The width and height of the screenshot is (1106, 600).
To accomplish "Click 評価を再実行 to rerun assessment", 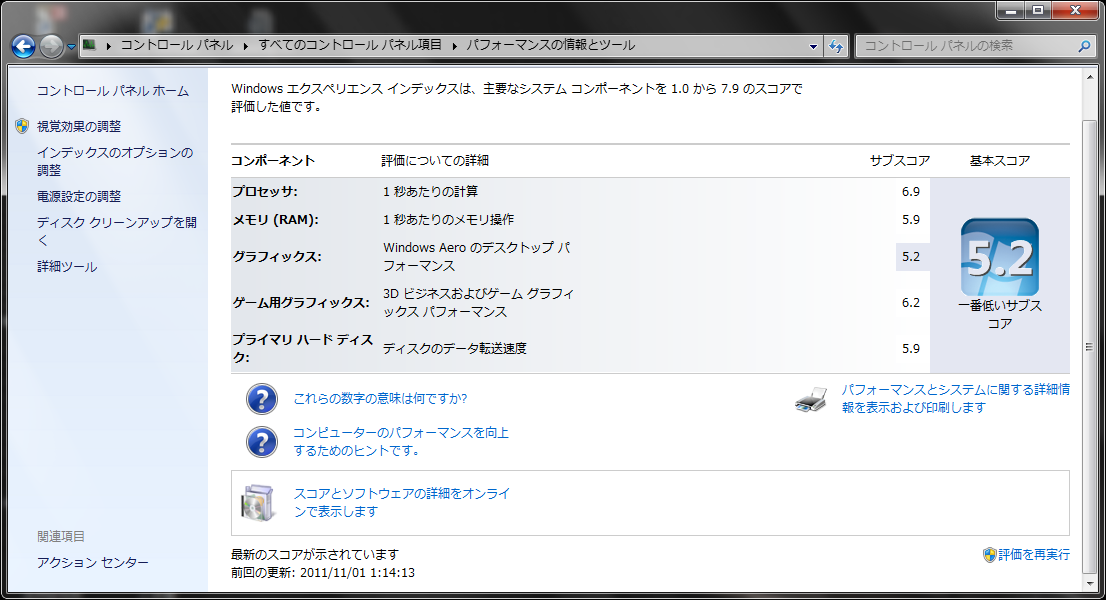I will coord(1033,555).
